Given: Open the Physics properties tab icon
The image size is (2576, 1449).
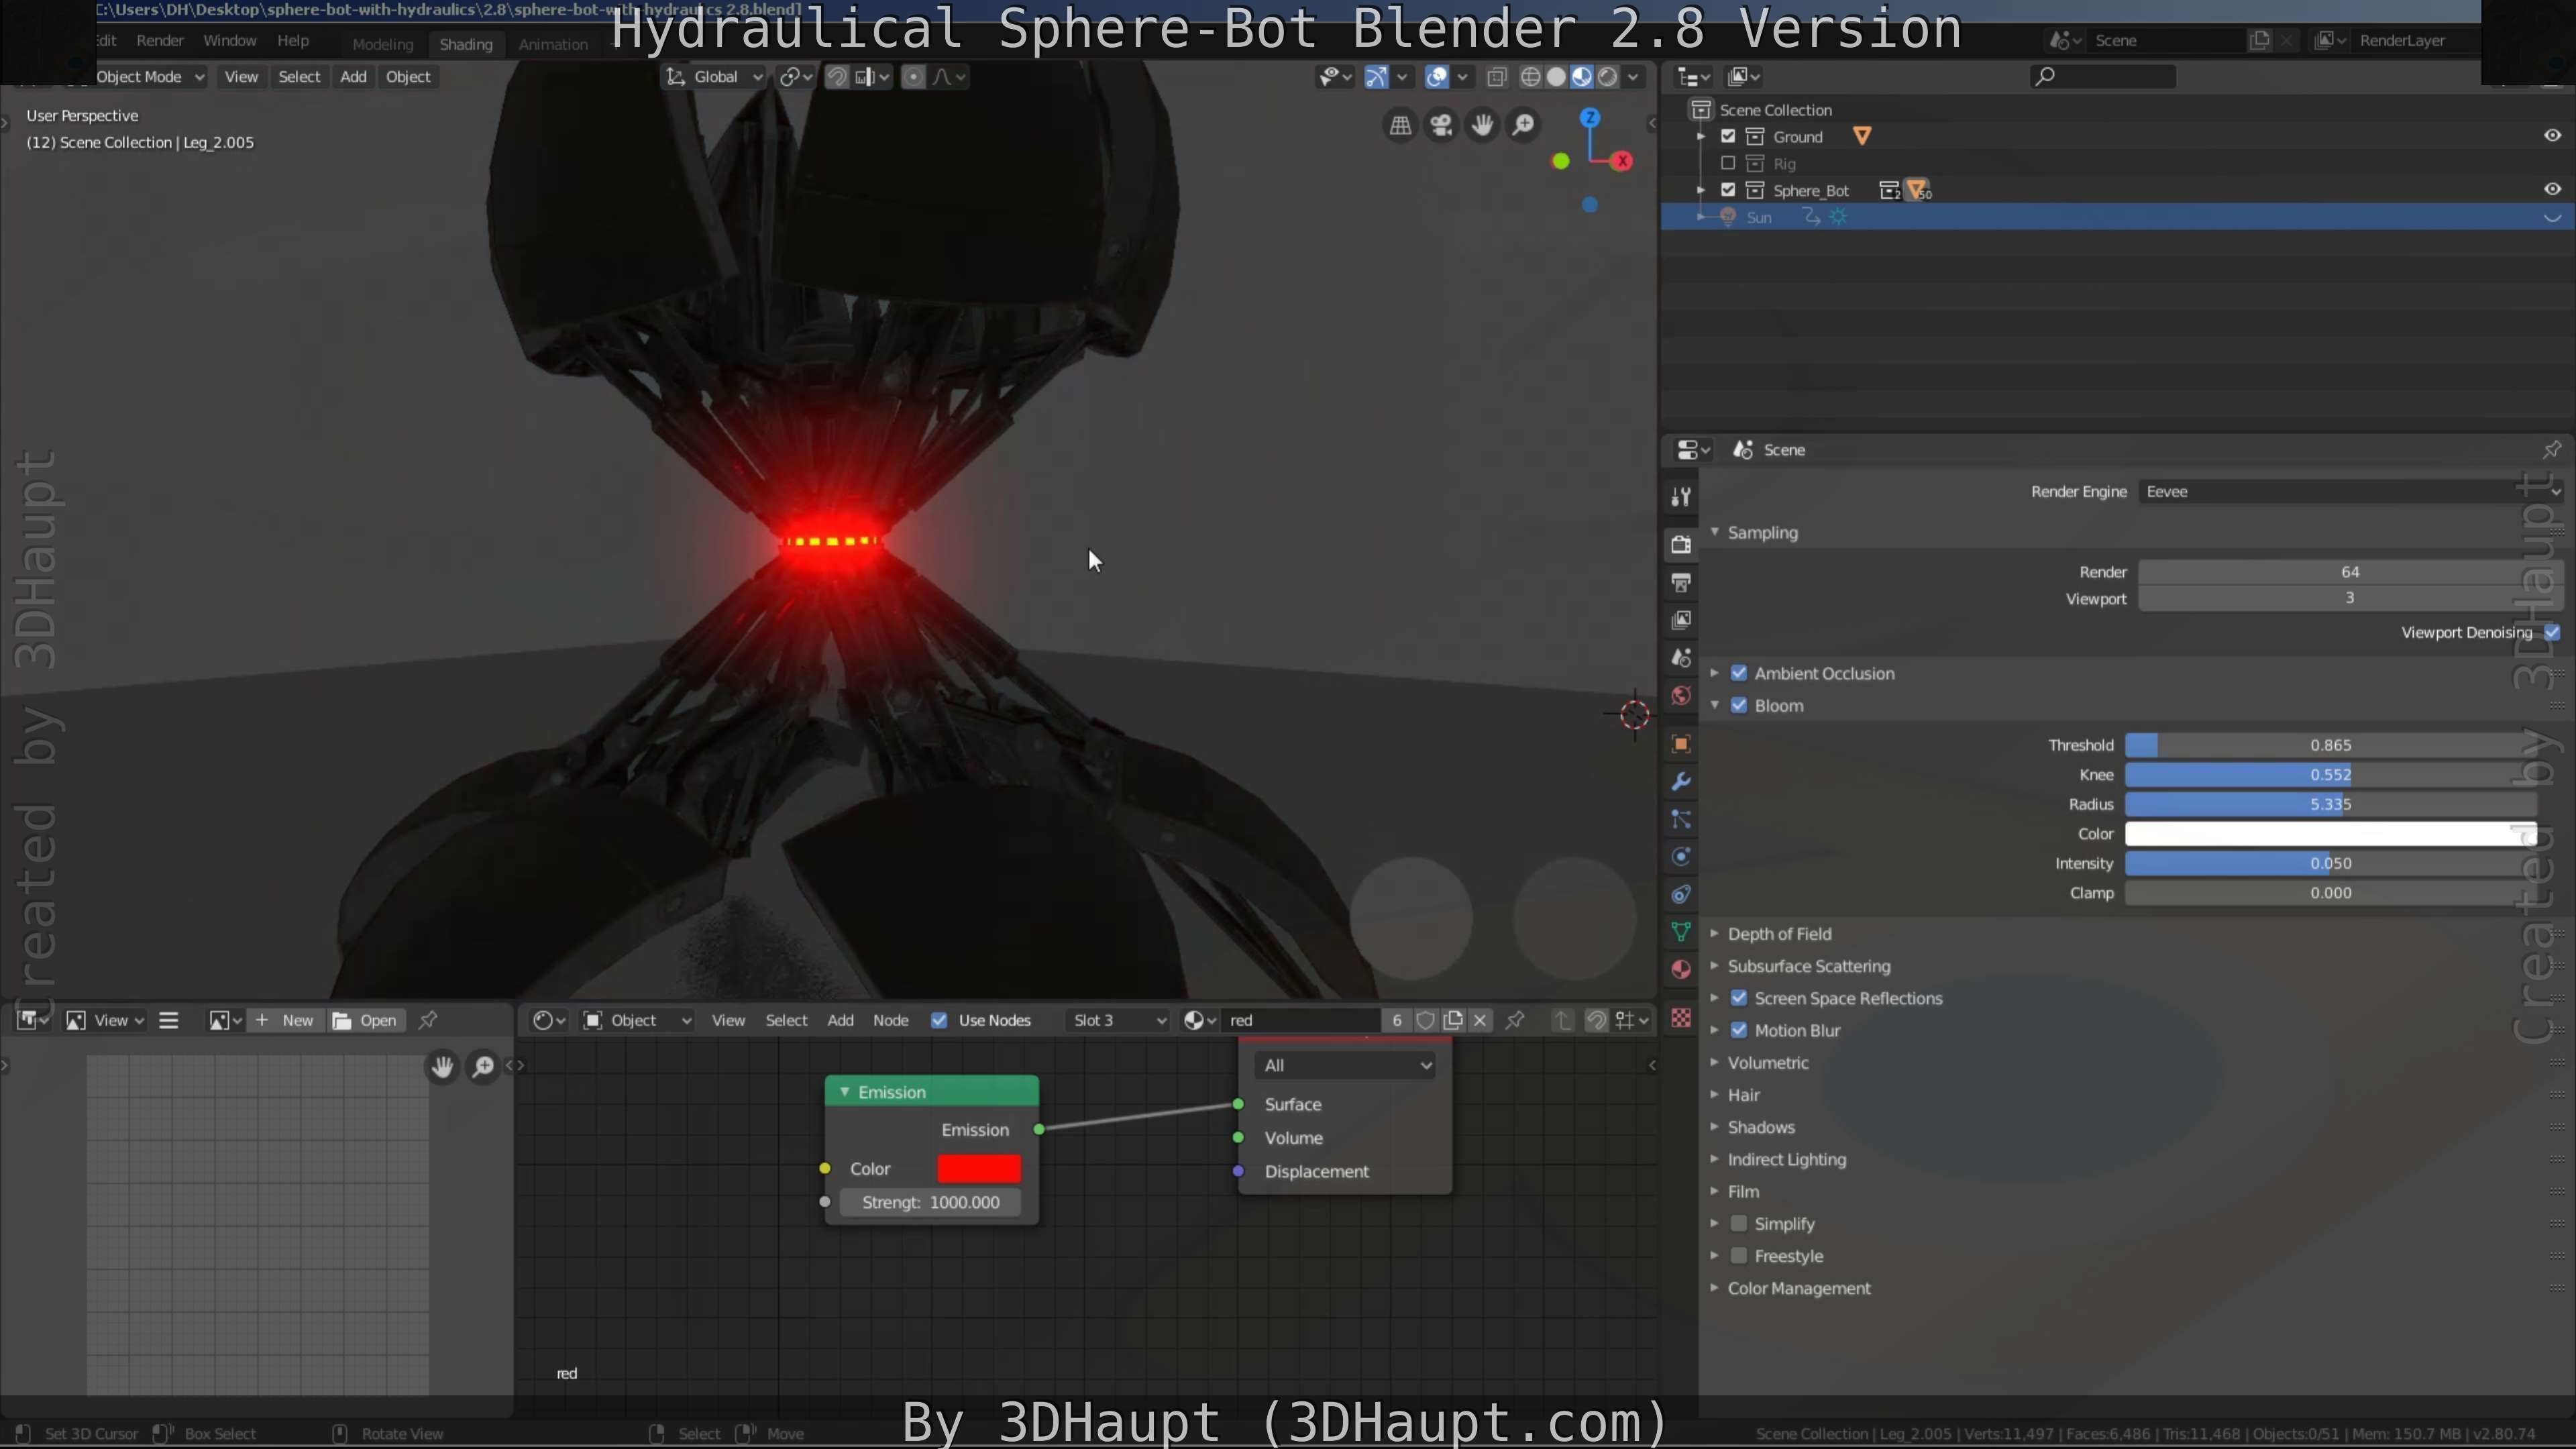Looking at the screenshot, I should click(x=1681, y=857).
